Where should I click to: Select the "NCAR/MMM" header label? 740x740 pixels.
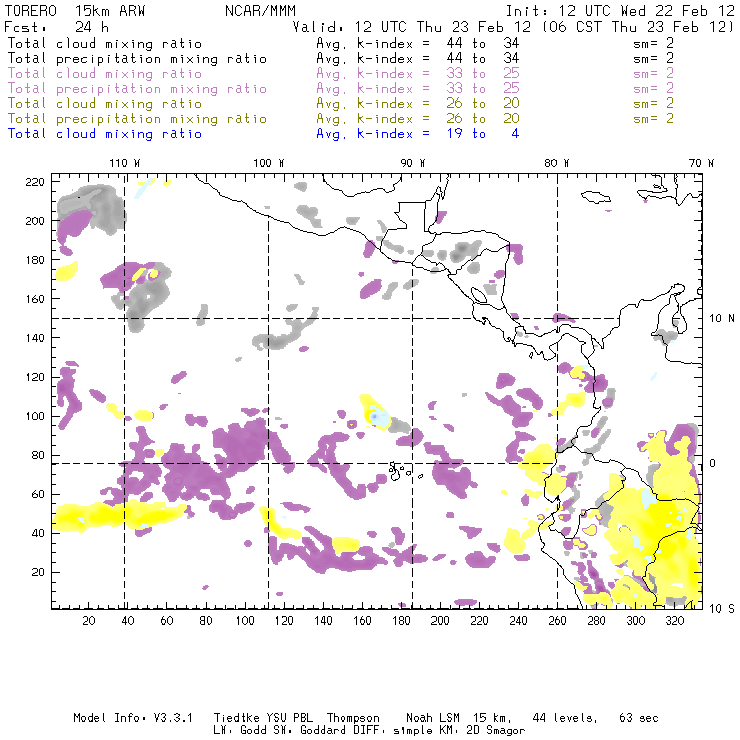tap(261, 11)
